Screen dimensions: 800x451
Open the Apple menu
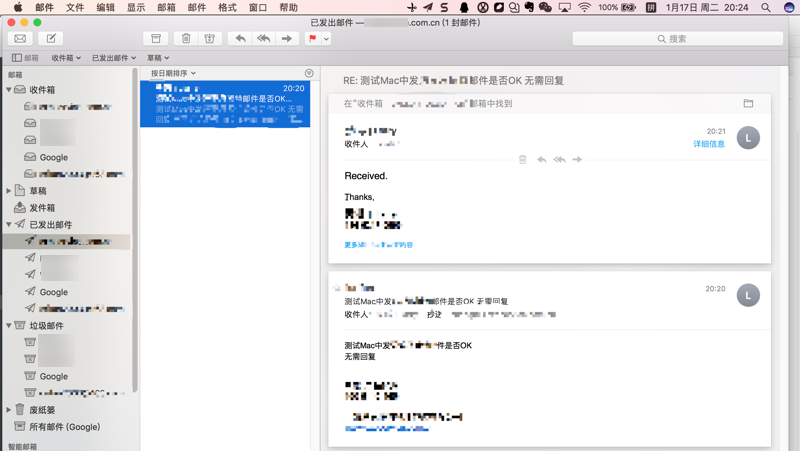click(x=18, y=7)
